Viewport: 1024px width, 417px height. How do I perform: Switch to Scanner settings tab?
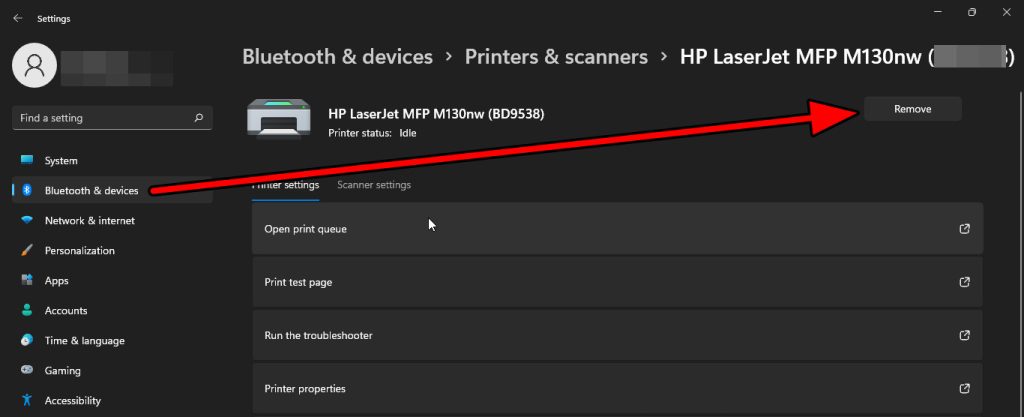(374, 185)
